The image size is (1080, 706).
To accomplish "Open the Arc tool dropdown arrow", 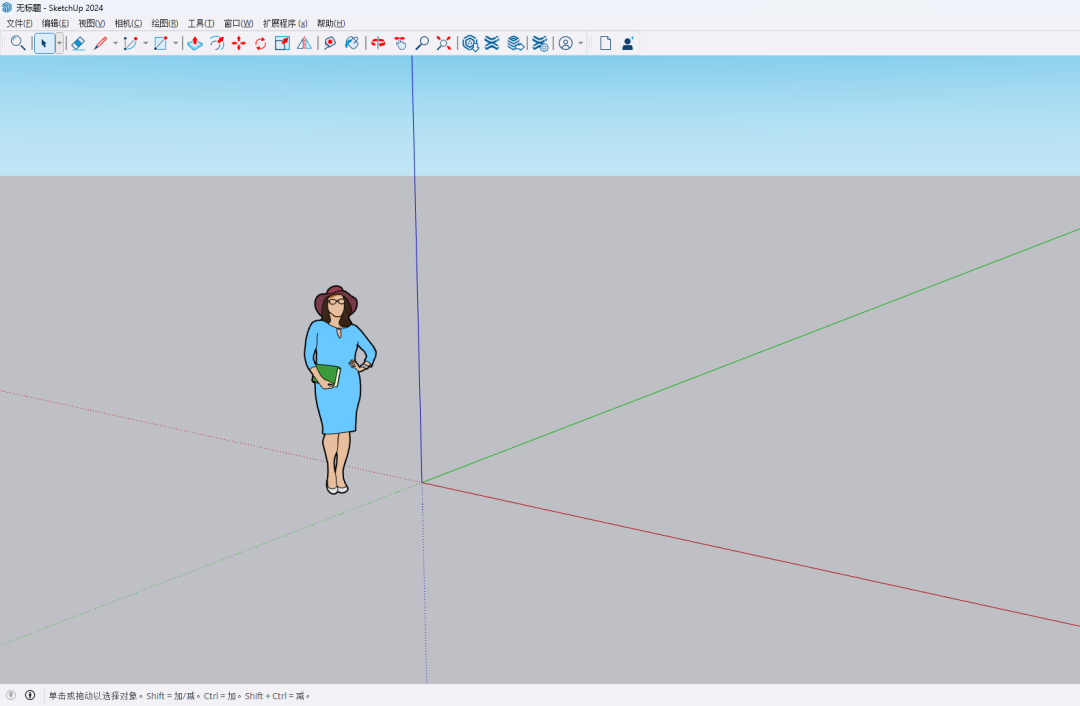I will 145,43.
